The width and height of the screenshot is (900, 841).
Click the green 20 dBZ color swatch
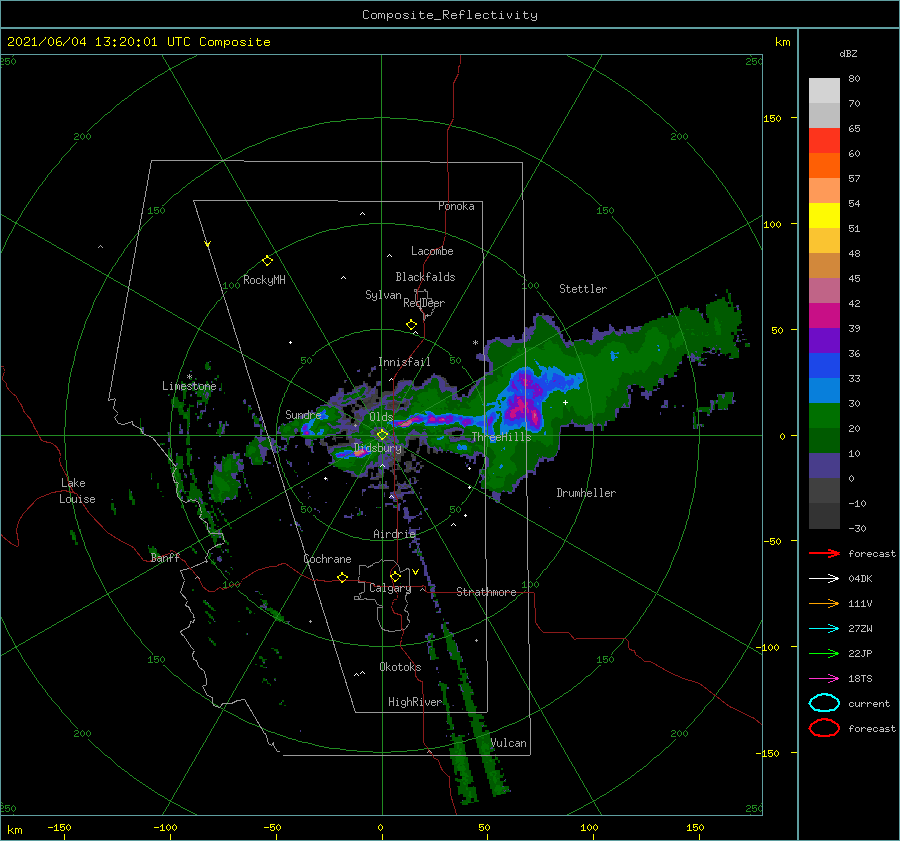[824, 416]
